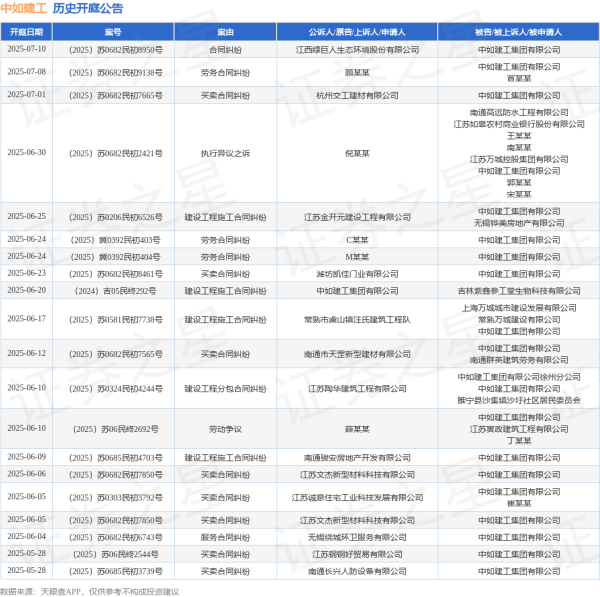Click cause cell 执行异议之诉
This screenshot has width=600, height=597.
tap(225, 153)
